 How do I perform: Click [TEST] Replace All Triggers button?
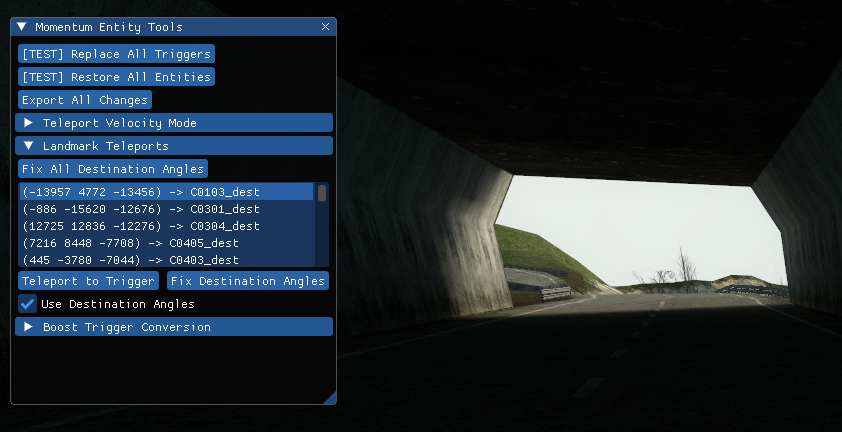pyautogui.click(x=117, y=54)
